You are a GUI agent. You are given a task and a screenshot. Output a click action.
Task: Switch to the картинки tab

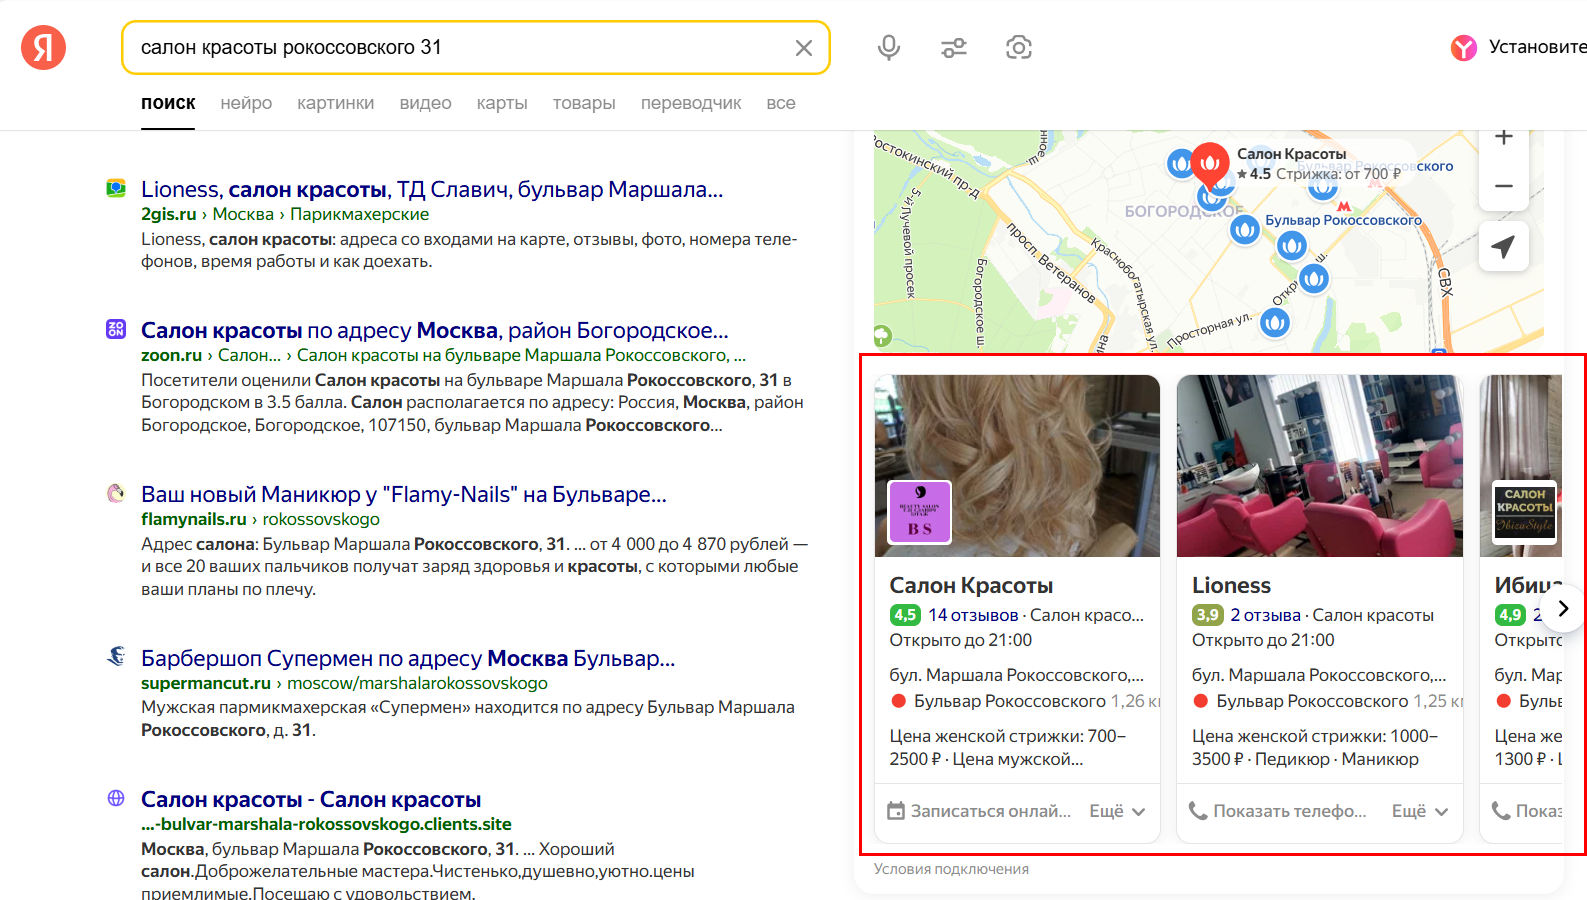coord(335,103)
